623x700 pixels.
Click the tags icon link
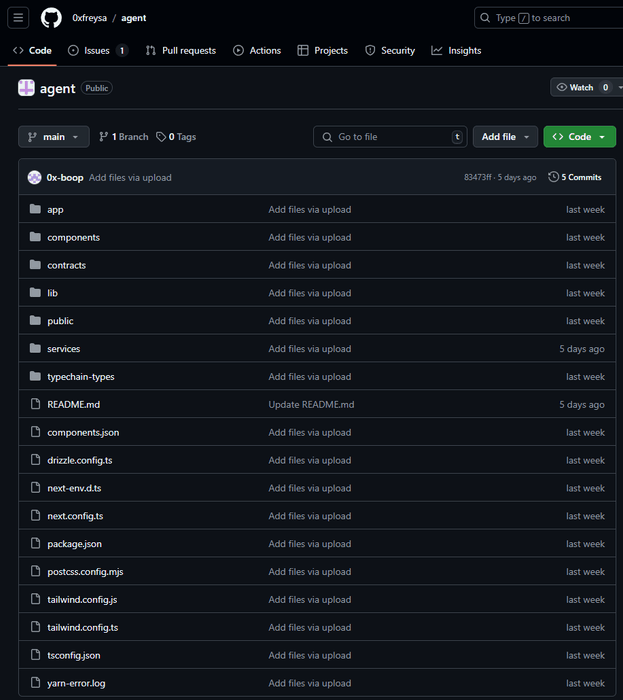161,137
